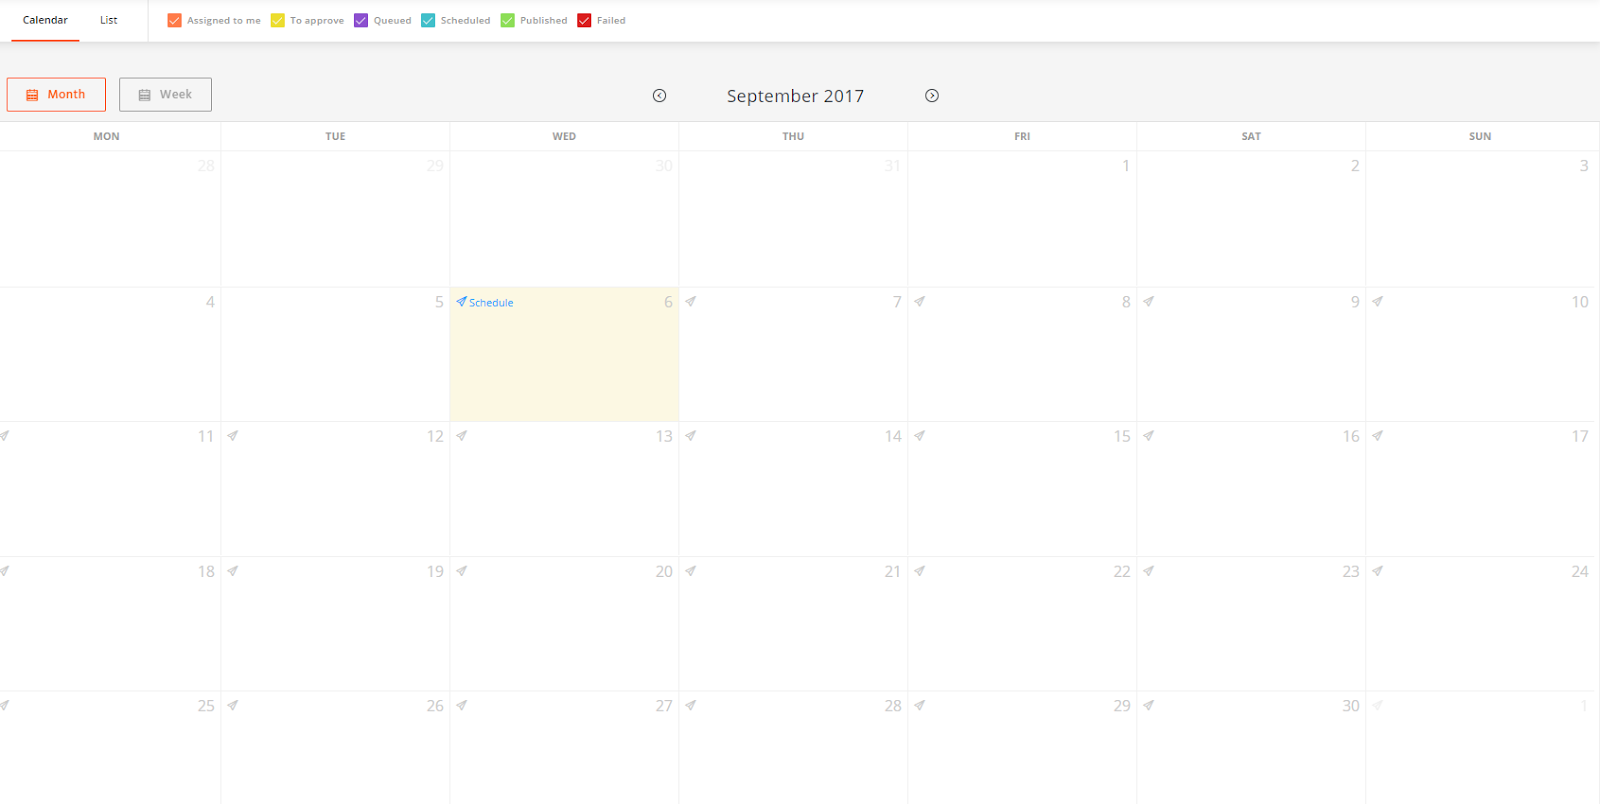Screen dimensions: 1600x804
Task: Click the schedule paper-plane icon on September 26
Action: point(233,705)
